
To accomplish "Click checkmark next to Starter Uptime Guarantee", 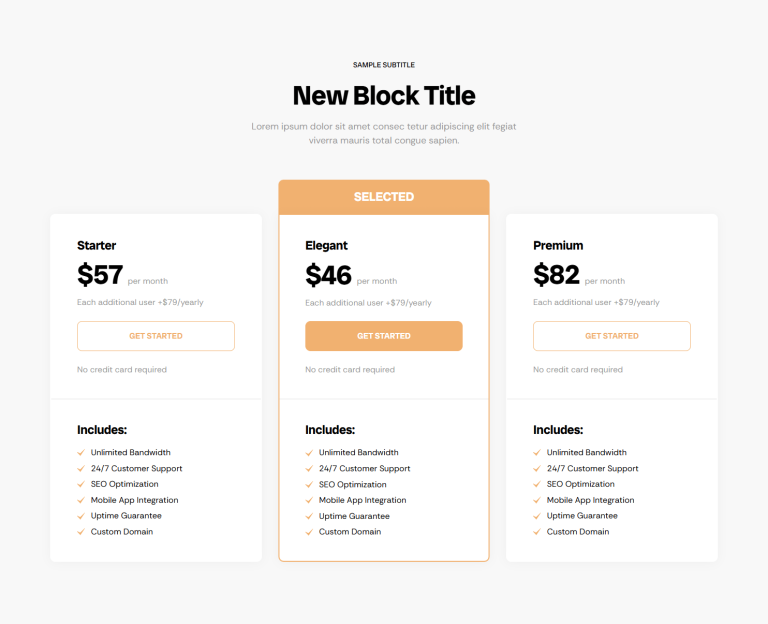I will 81,516.
